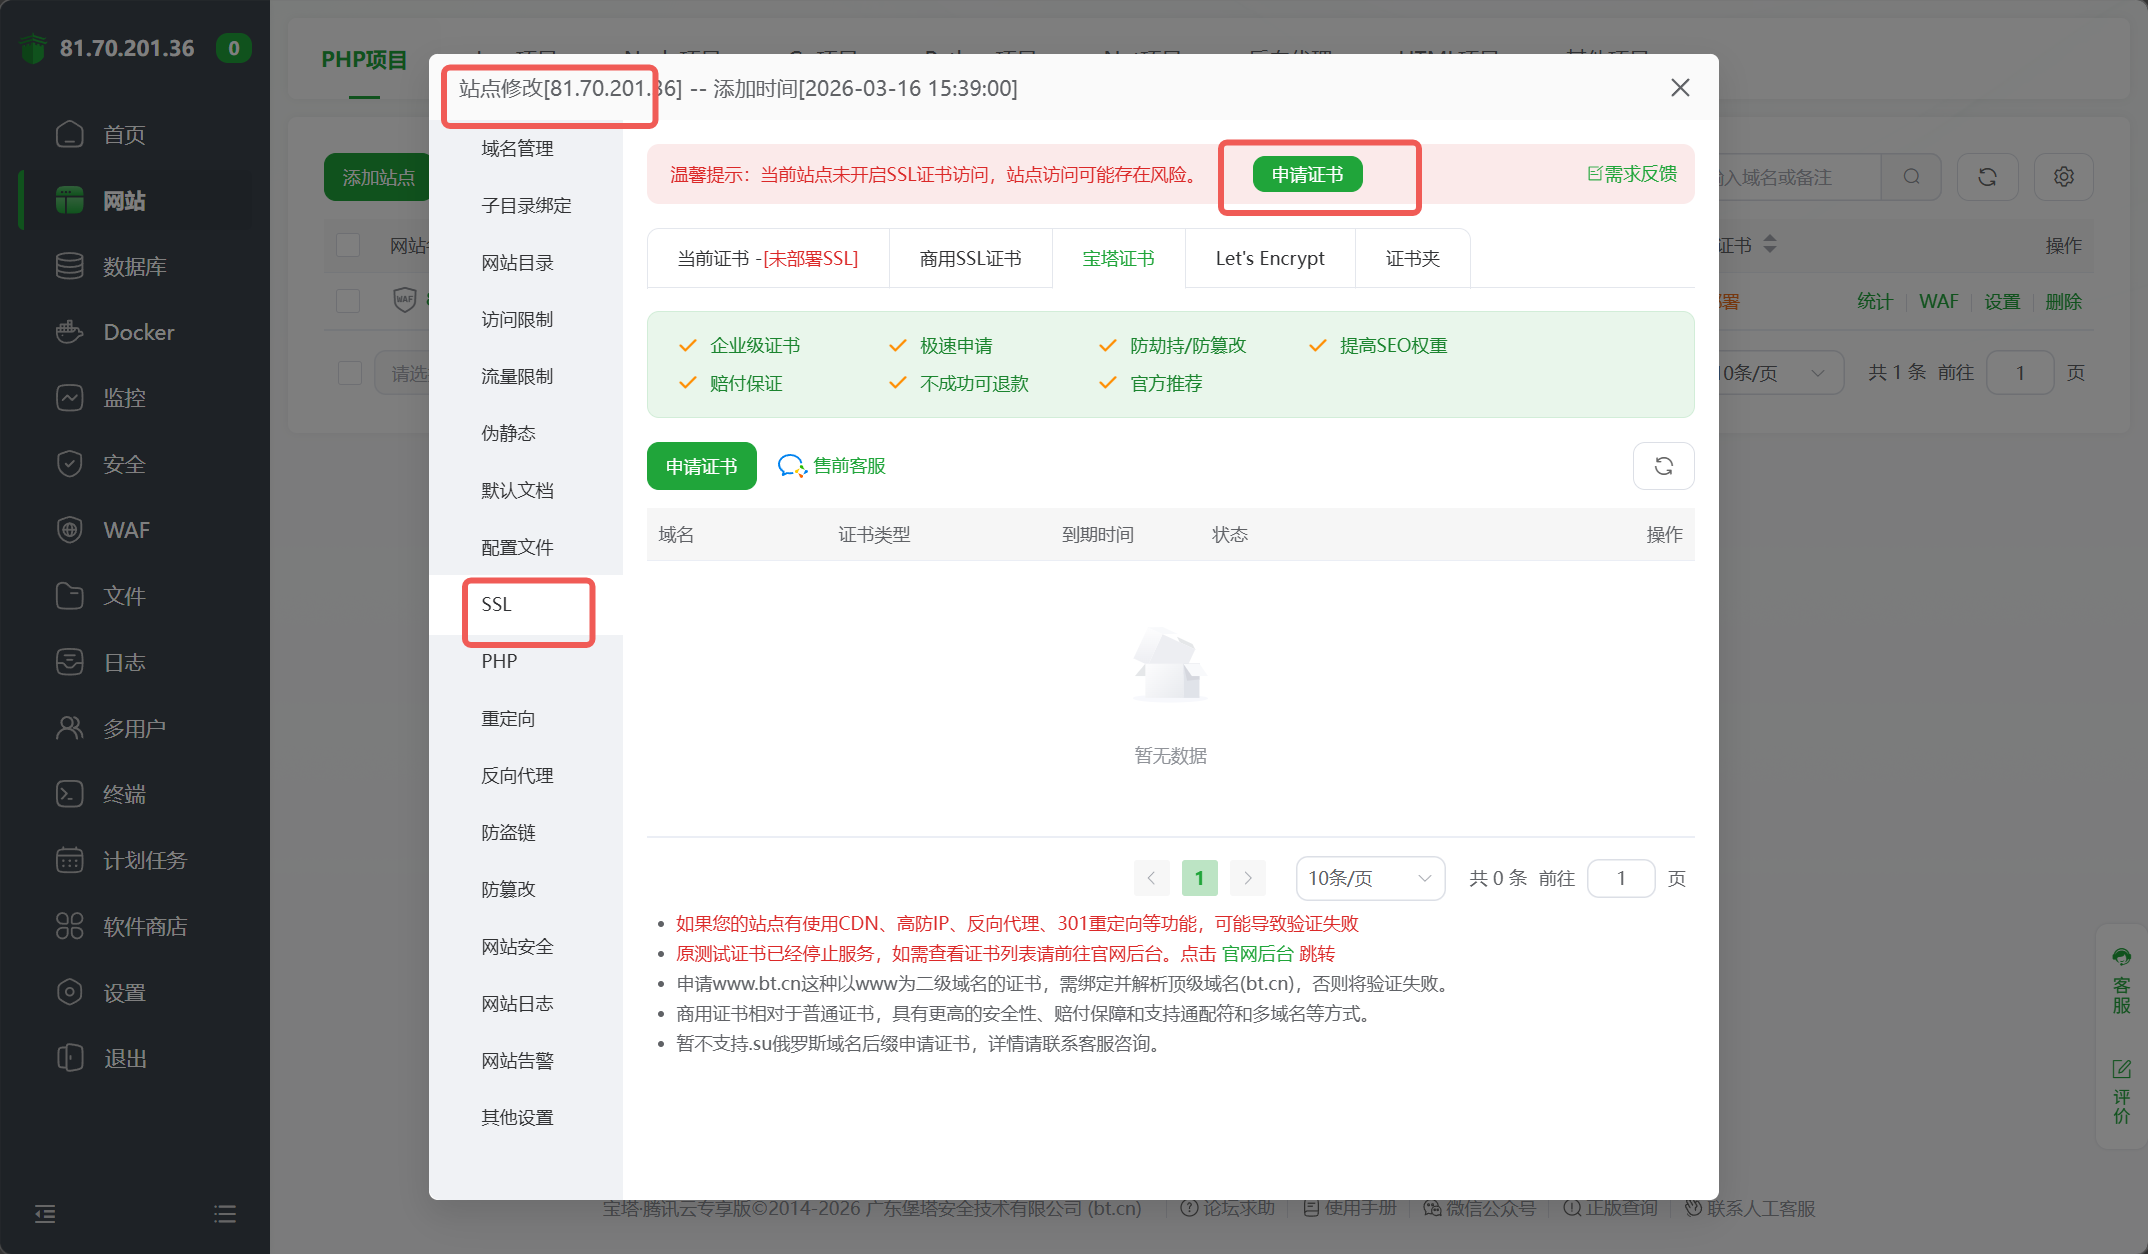
Task: Switch to the Let's Encrypt tab
Action: pyautogui.click(x=1269, y=258)
